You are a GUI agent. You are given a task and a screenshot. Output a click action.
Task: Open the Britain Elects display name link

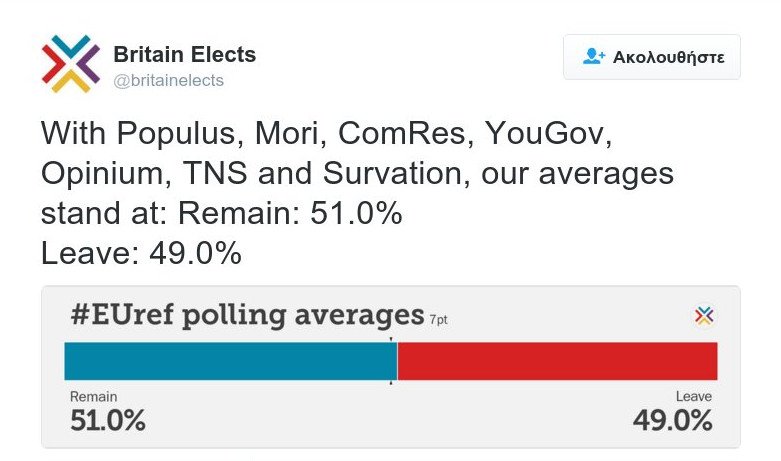[184, 54]
